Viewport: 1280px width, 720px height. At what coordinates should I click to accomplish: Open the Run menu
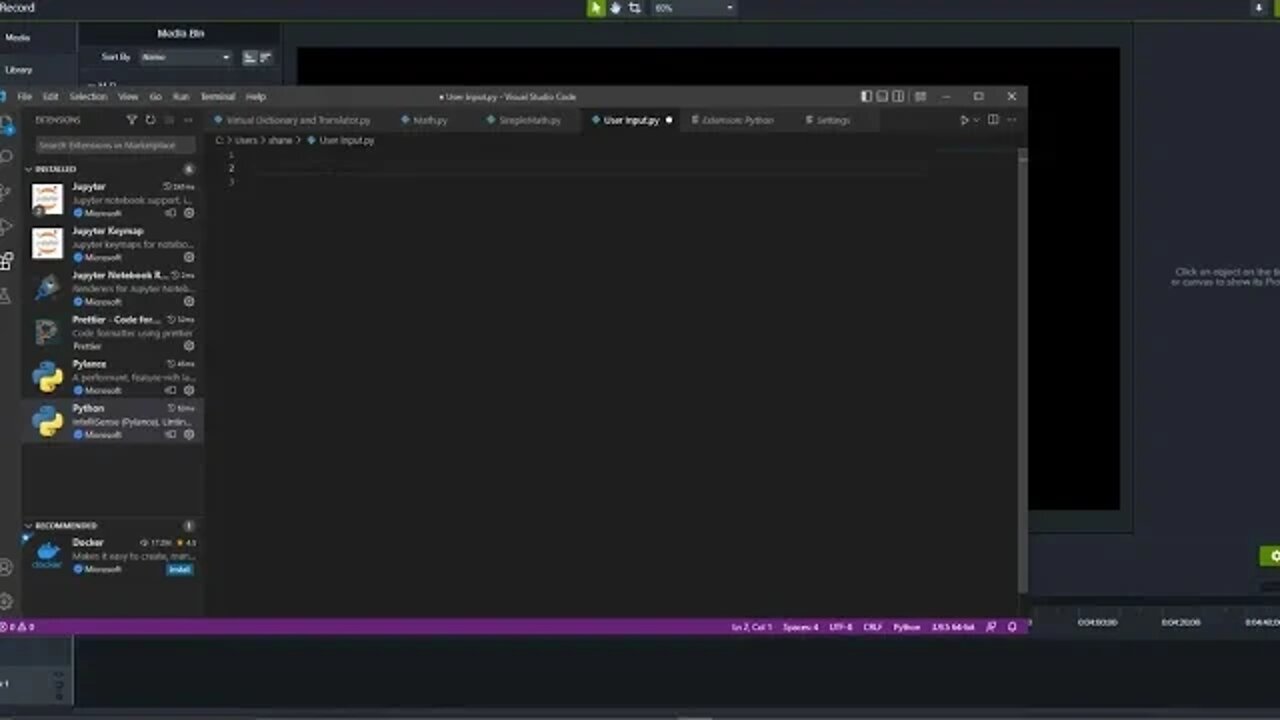[x=181, y=97]
